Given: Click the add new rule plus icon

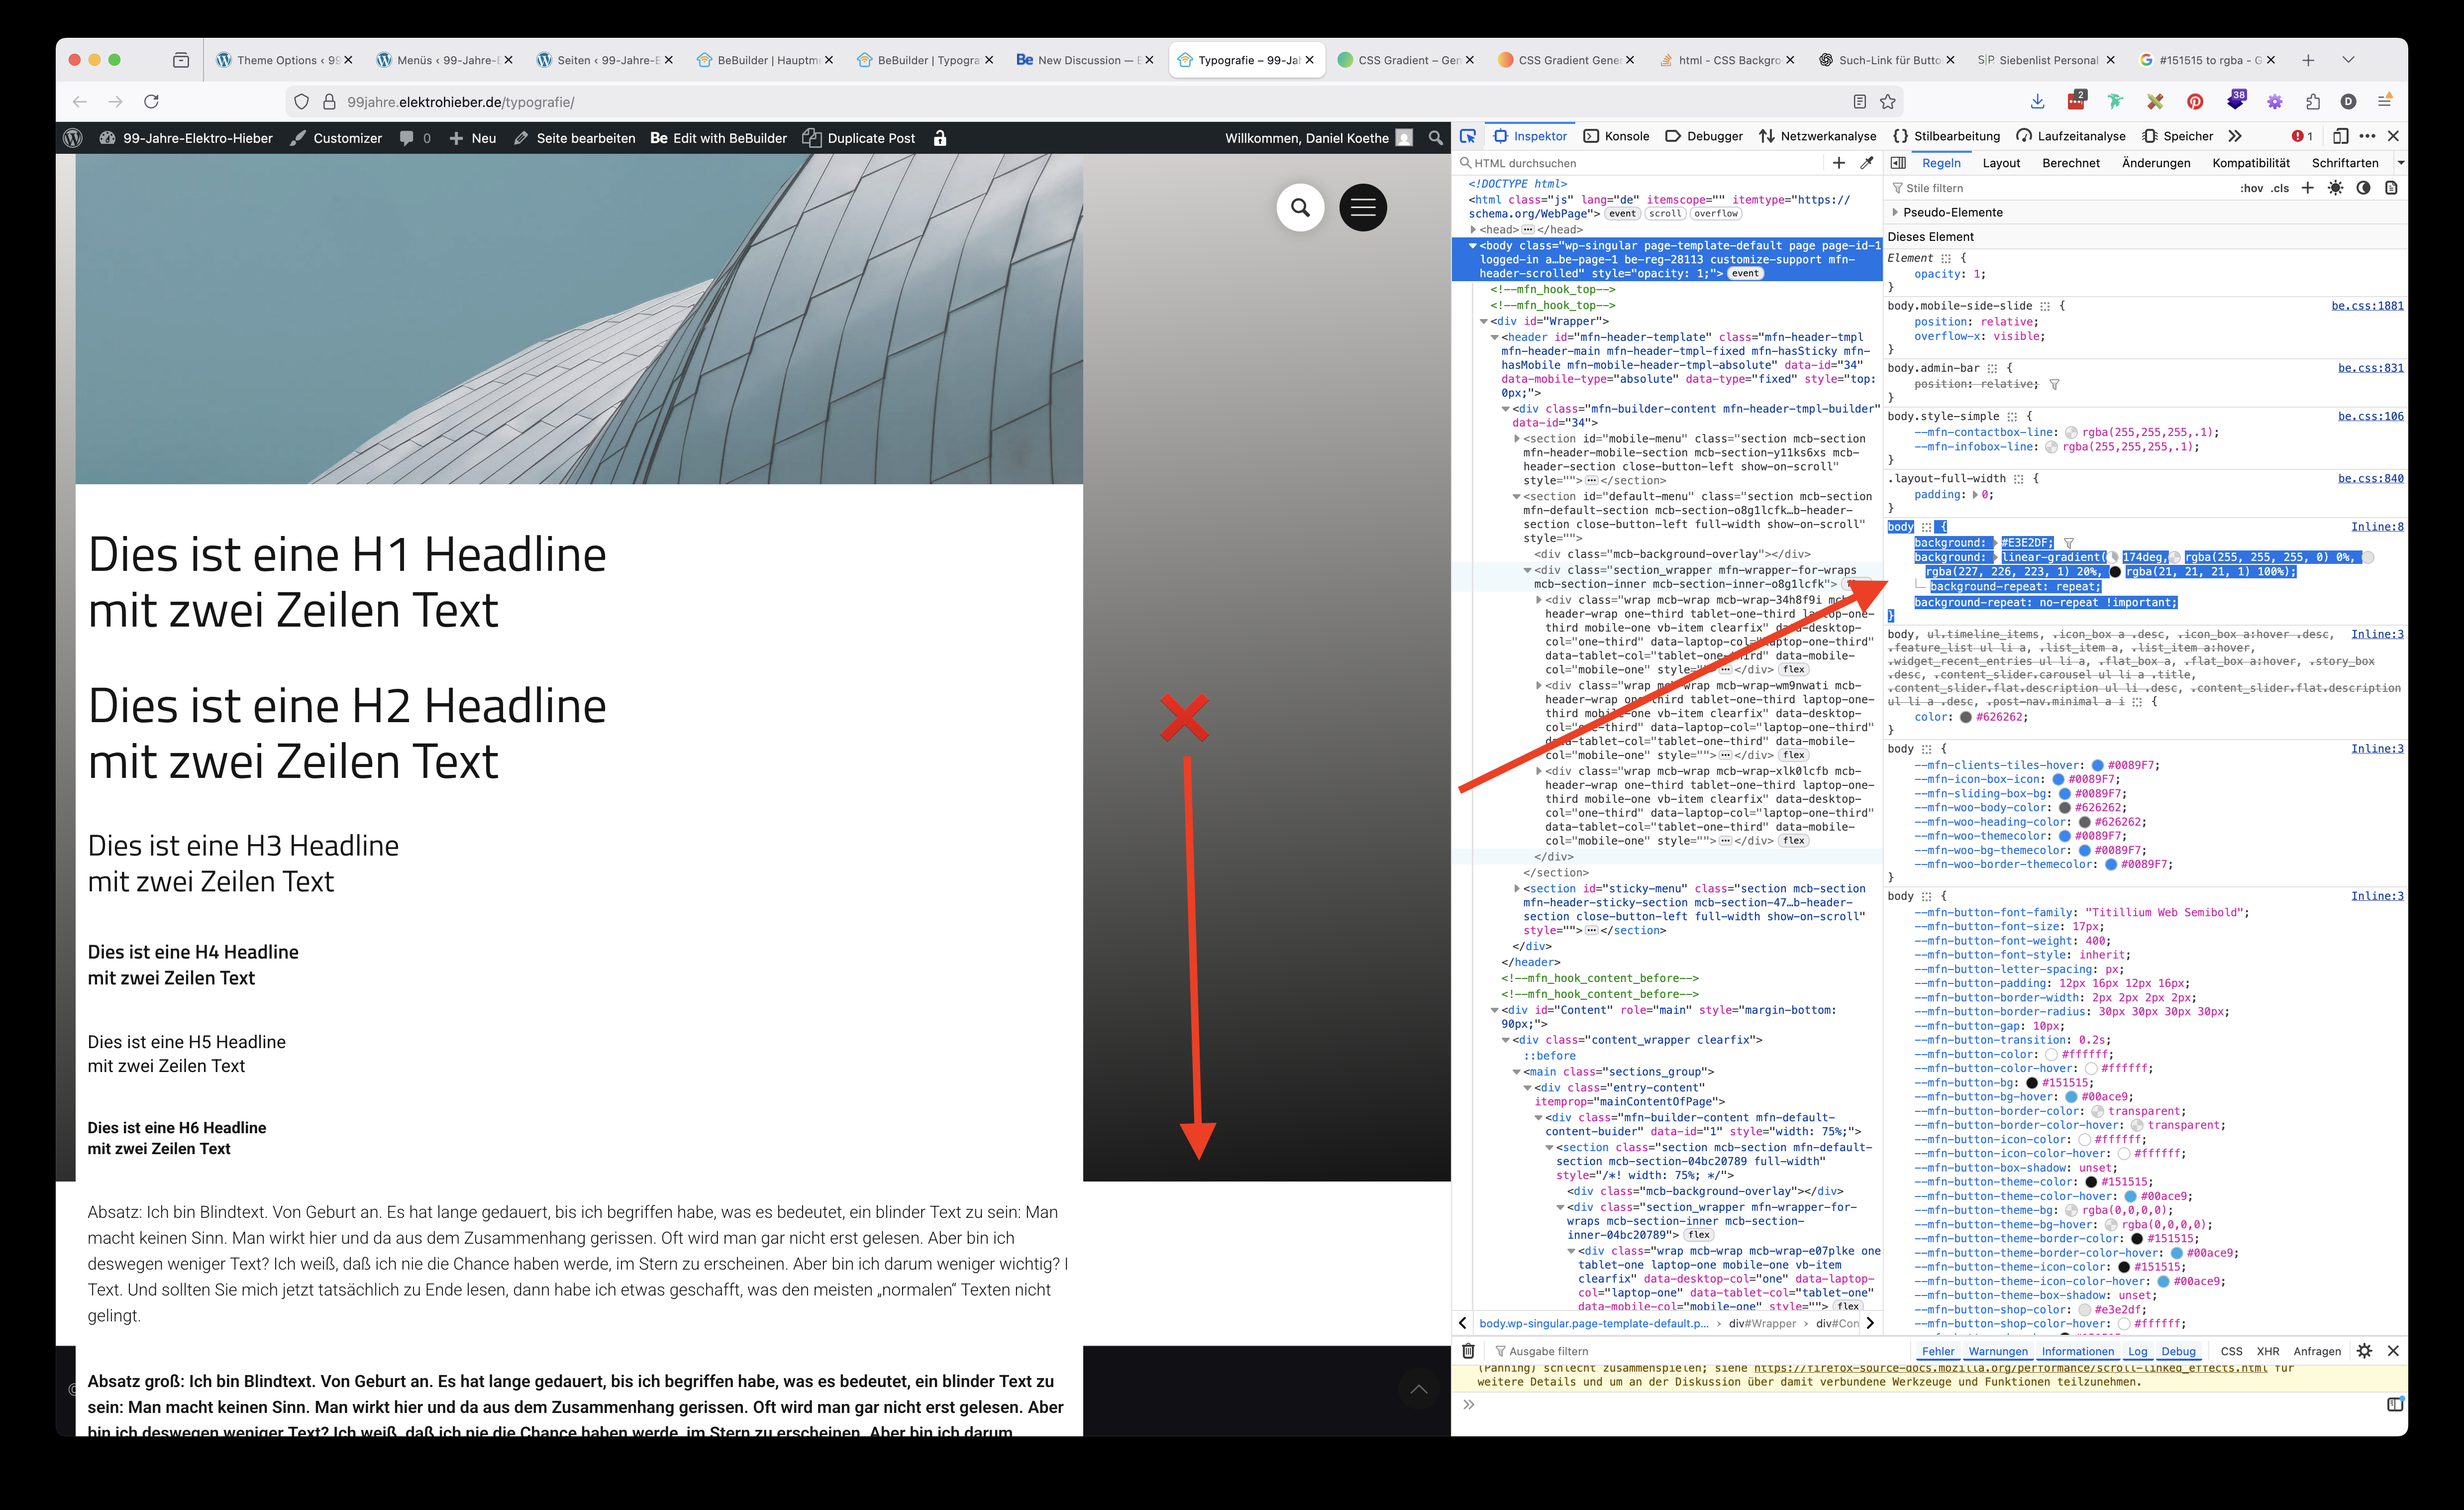Looking at the screenshot, I should [x=2307, y=188].
